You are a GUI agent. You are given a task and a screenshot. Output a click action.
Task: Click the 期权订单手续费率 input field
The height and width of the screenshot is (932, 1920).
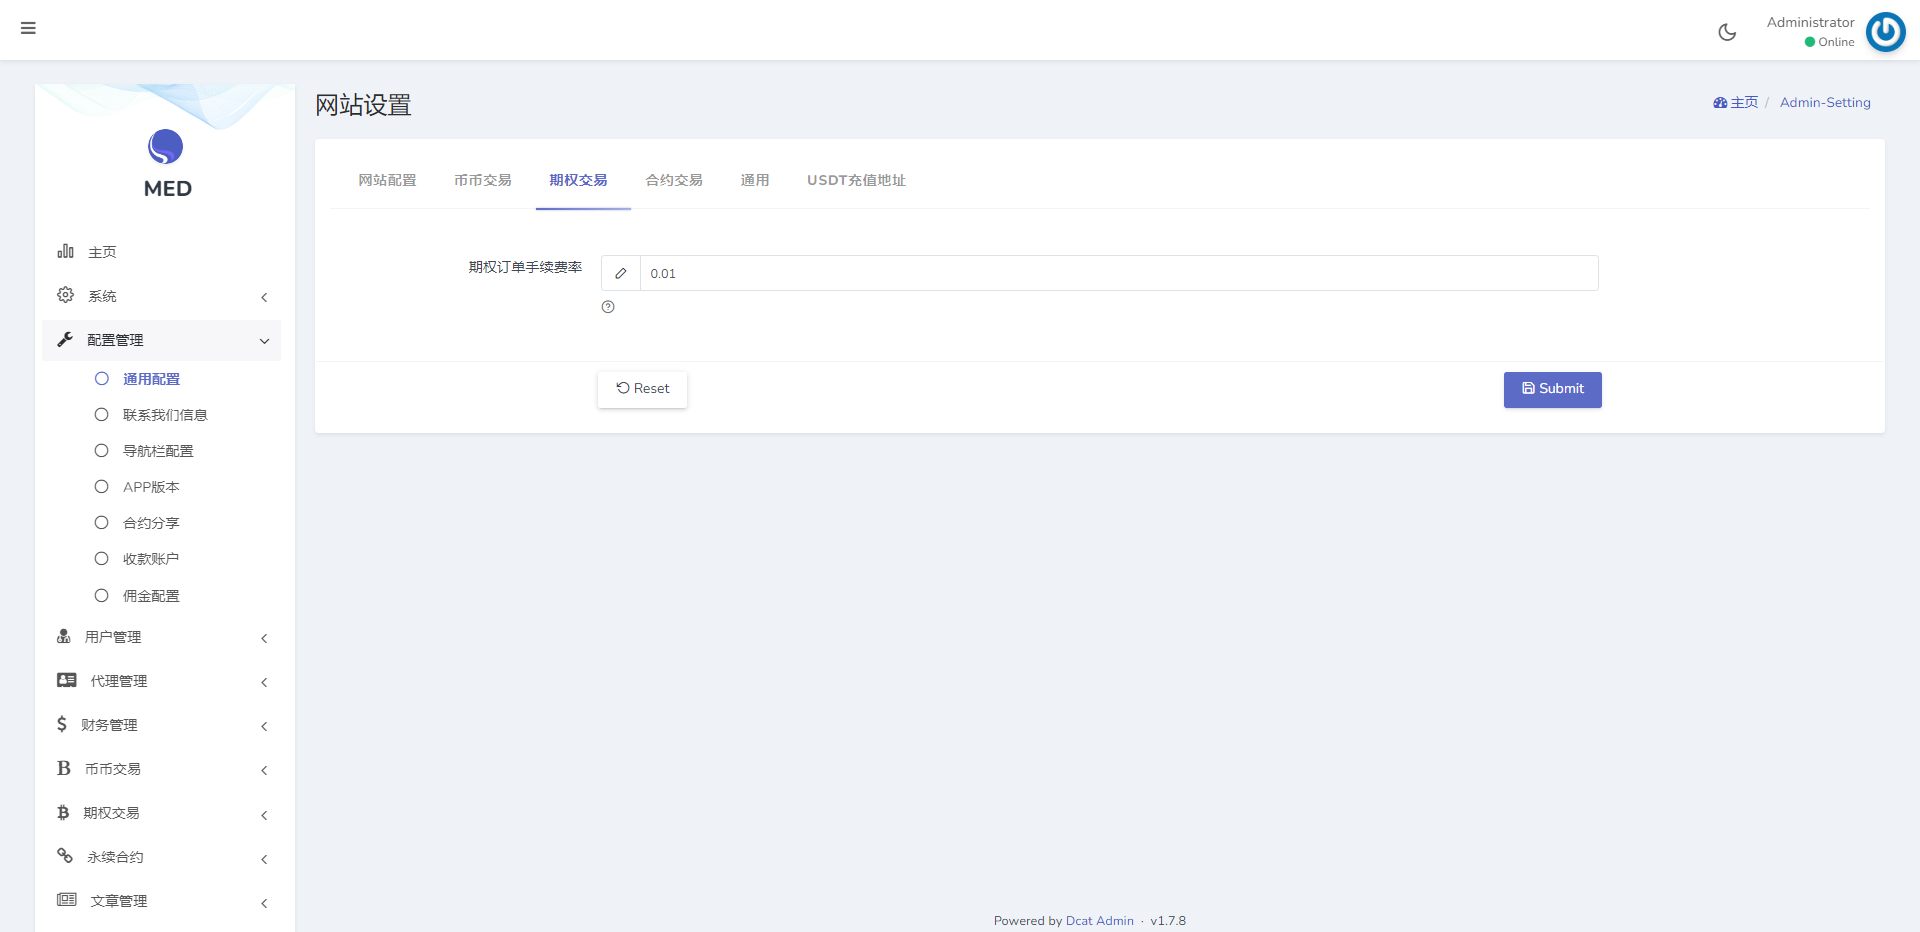click(1118, 273)
